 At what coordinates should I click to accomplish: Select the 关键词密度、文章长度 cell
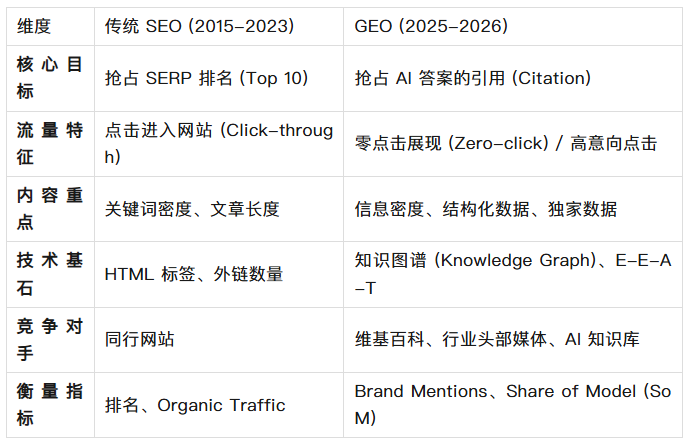(x=193, y=208)
